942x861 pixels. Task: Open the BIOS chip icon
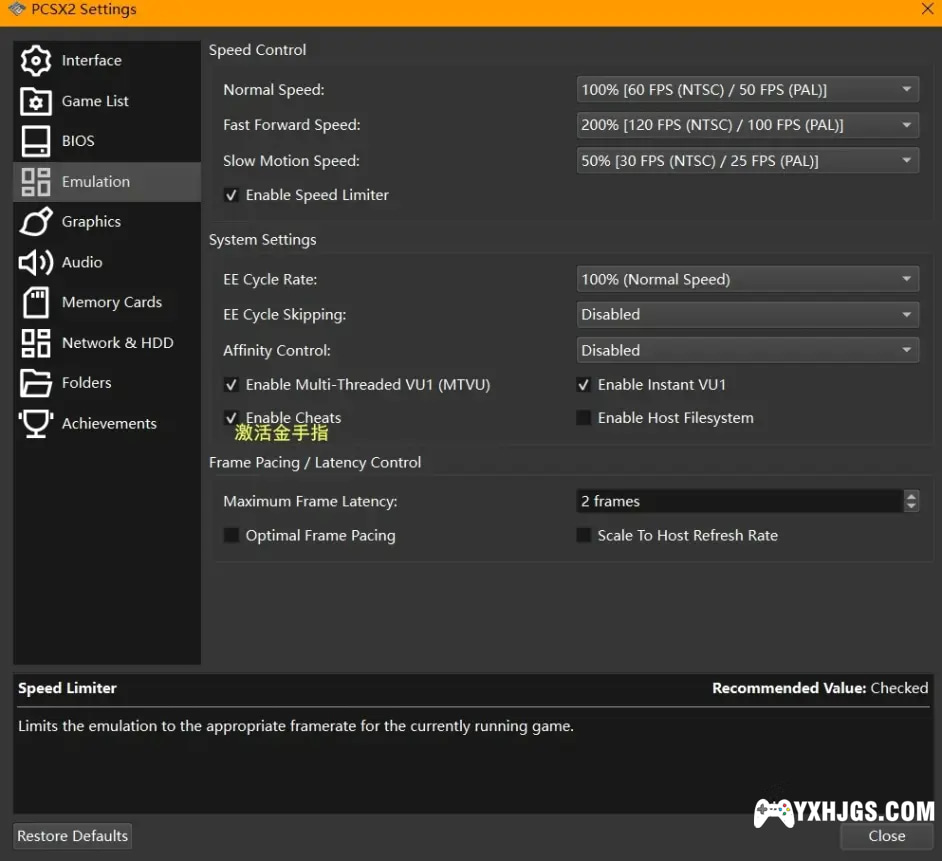pyautogui.click(x=36, y=141)
